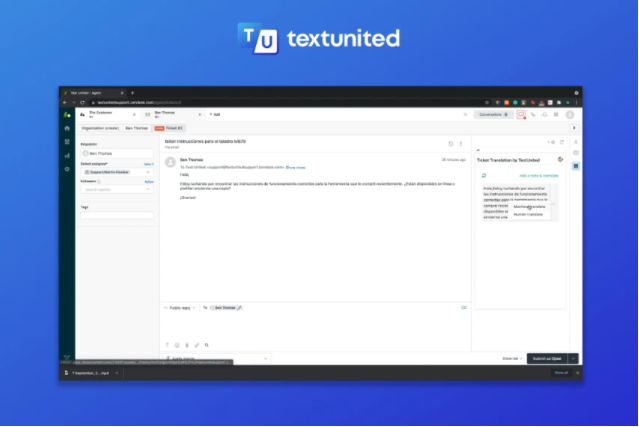Image resolution: width=639 pixels, height=427 pixels.
Task: Open the user profile avatar in header
Action: pyautogui.click(x=570, y=115)
